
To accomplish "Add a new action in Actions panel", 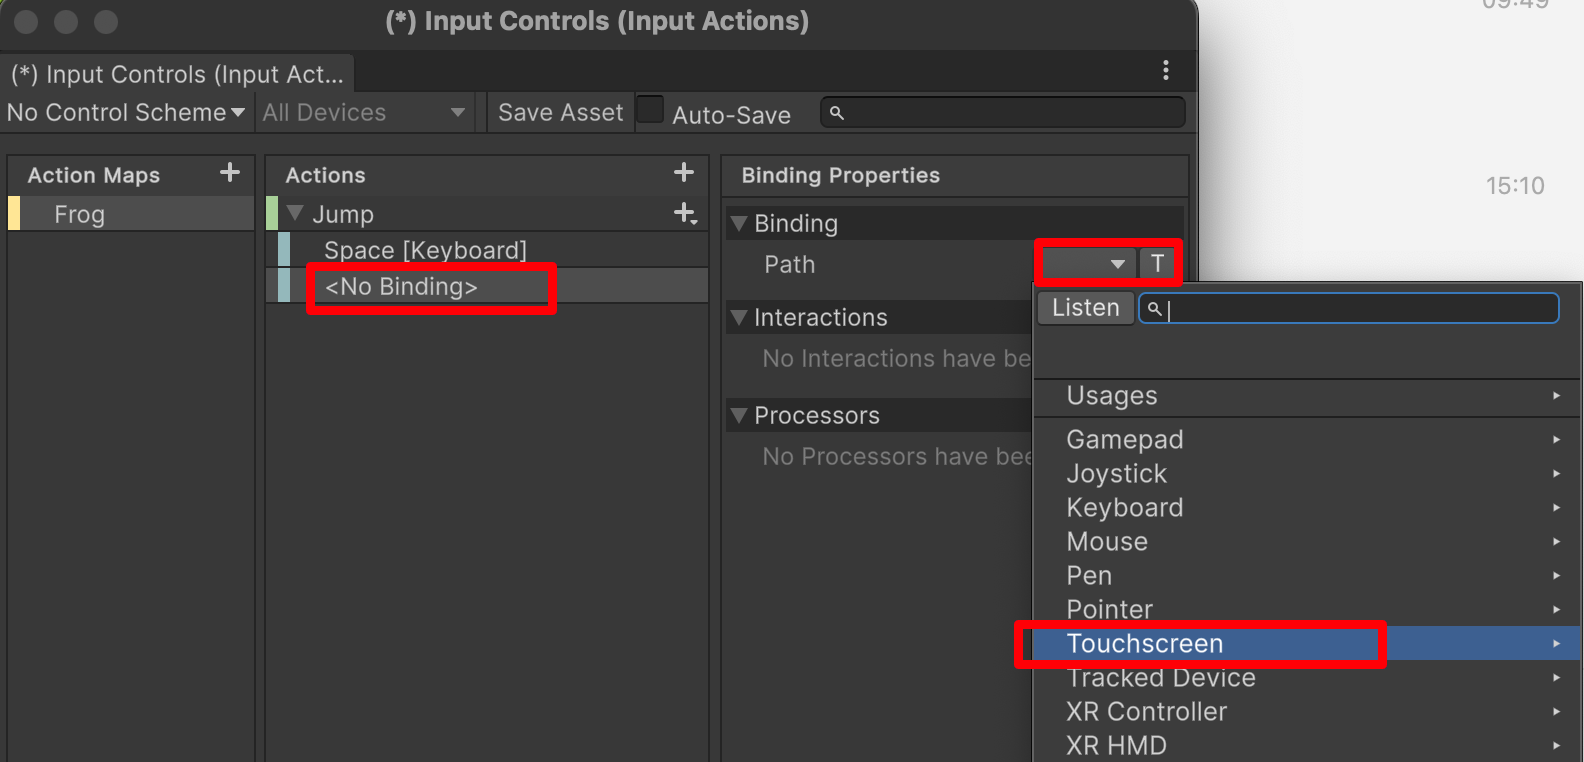I will pos(684,173).
